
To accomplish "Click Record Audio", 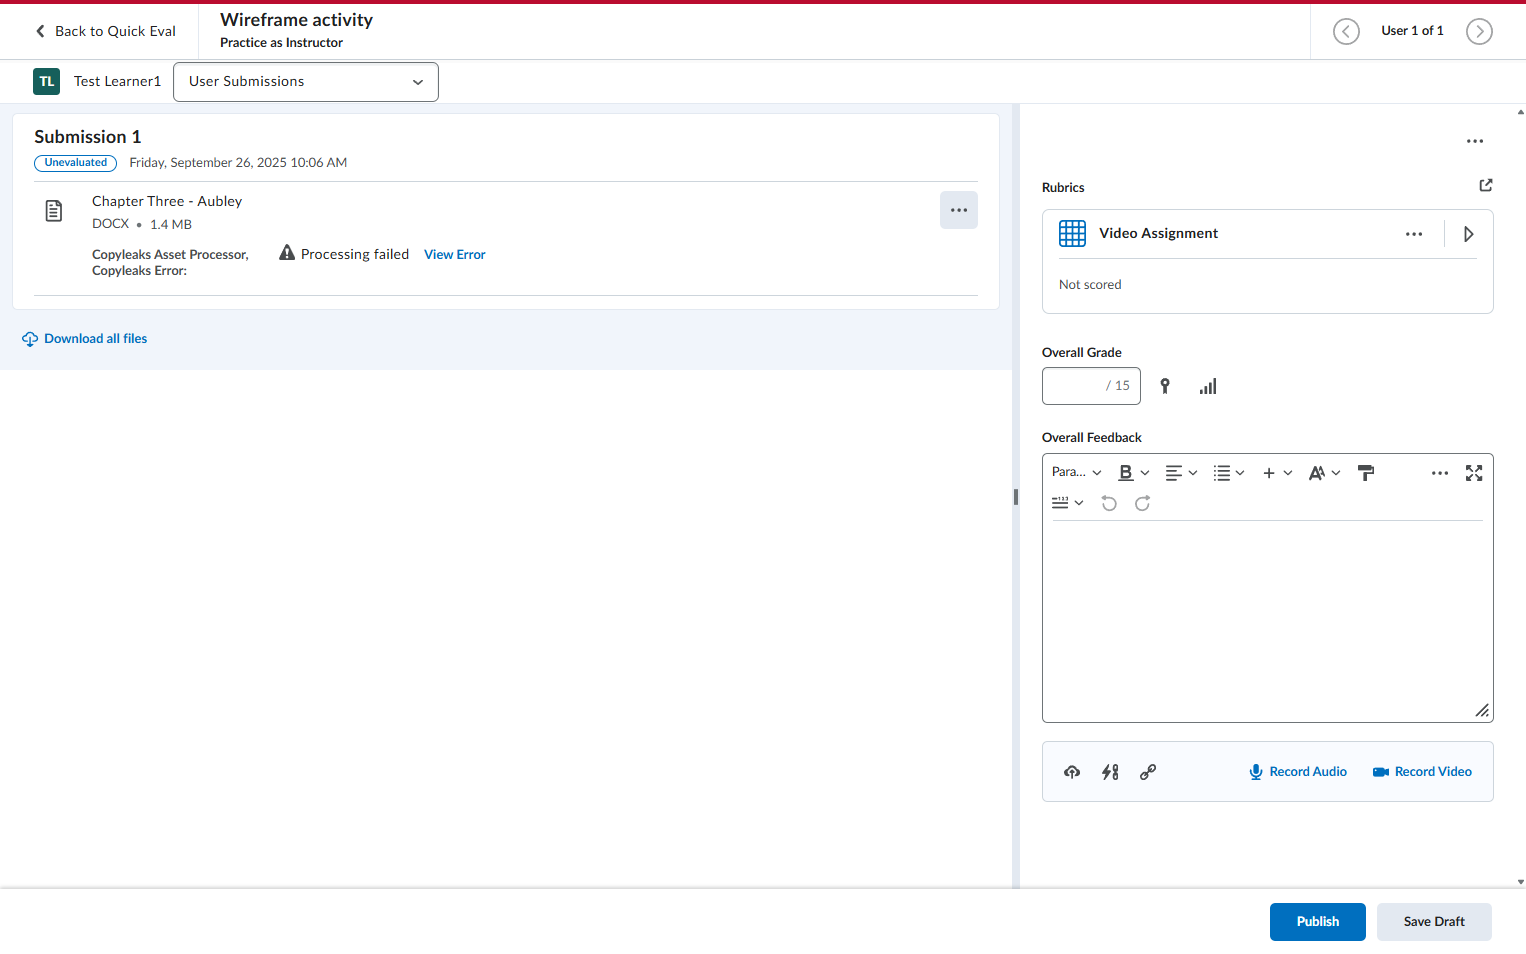I will pos(1298,772).
